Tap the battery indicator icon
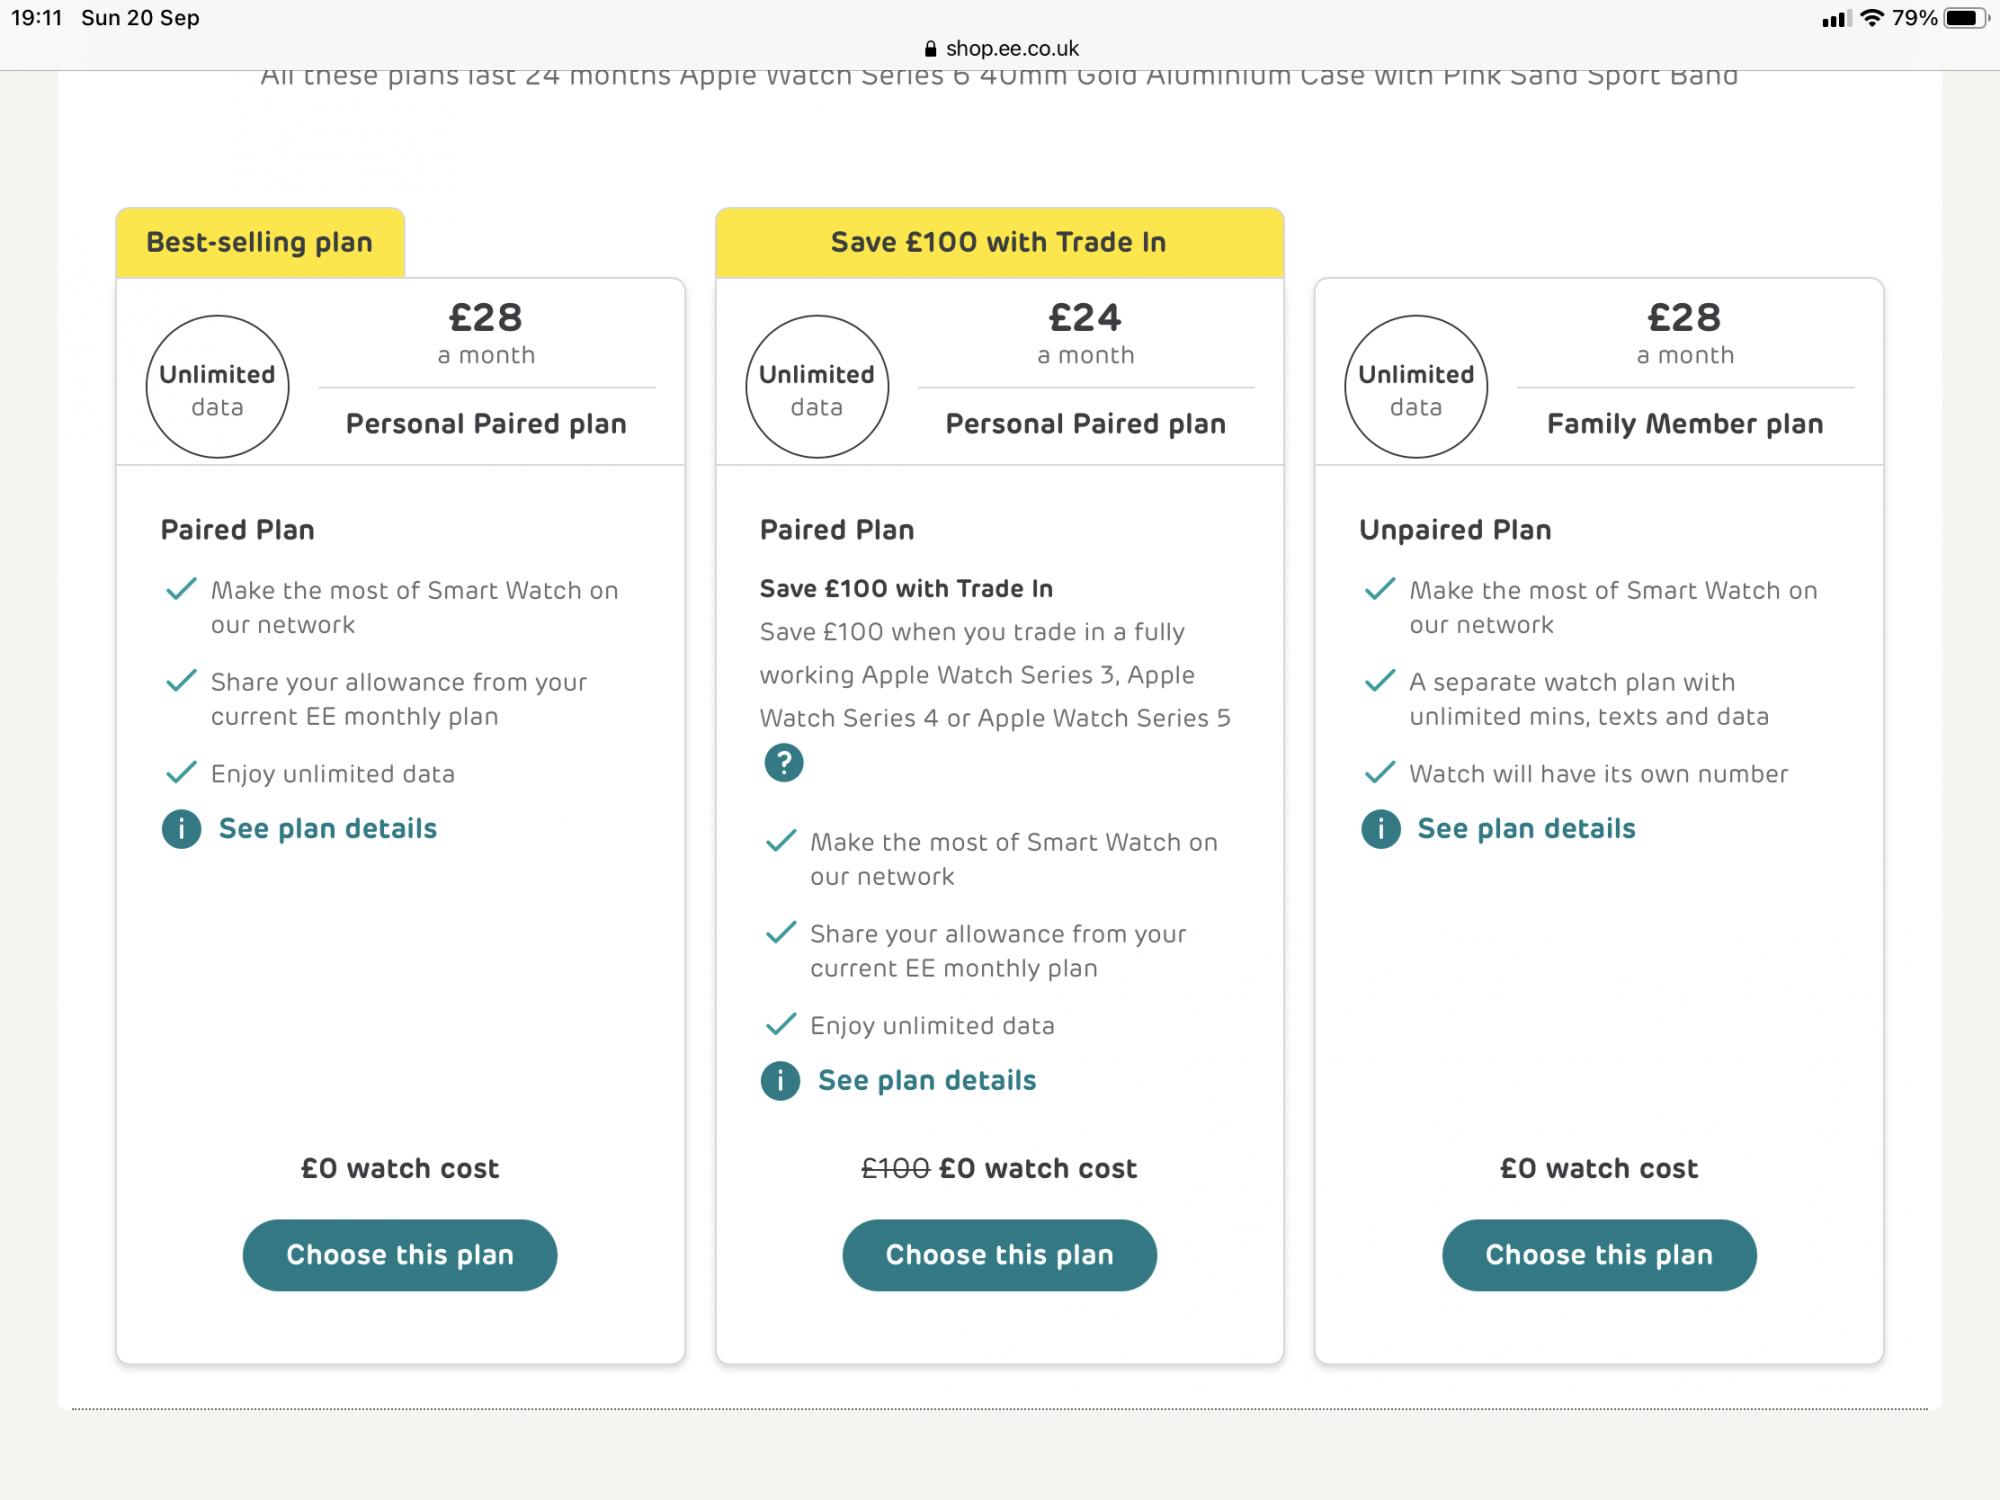 click(x=1965, y=18)
